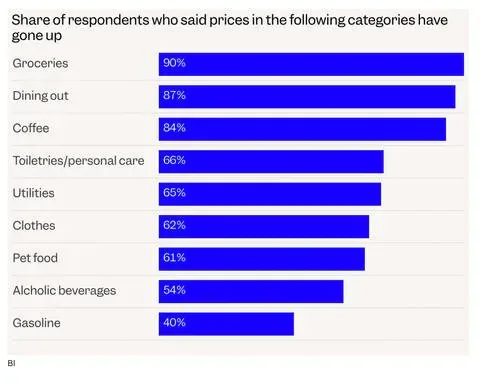Select the Clothes category label

[x=34, y=226]
